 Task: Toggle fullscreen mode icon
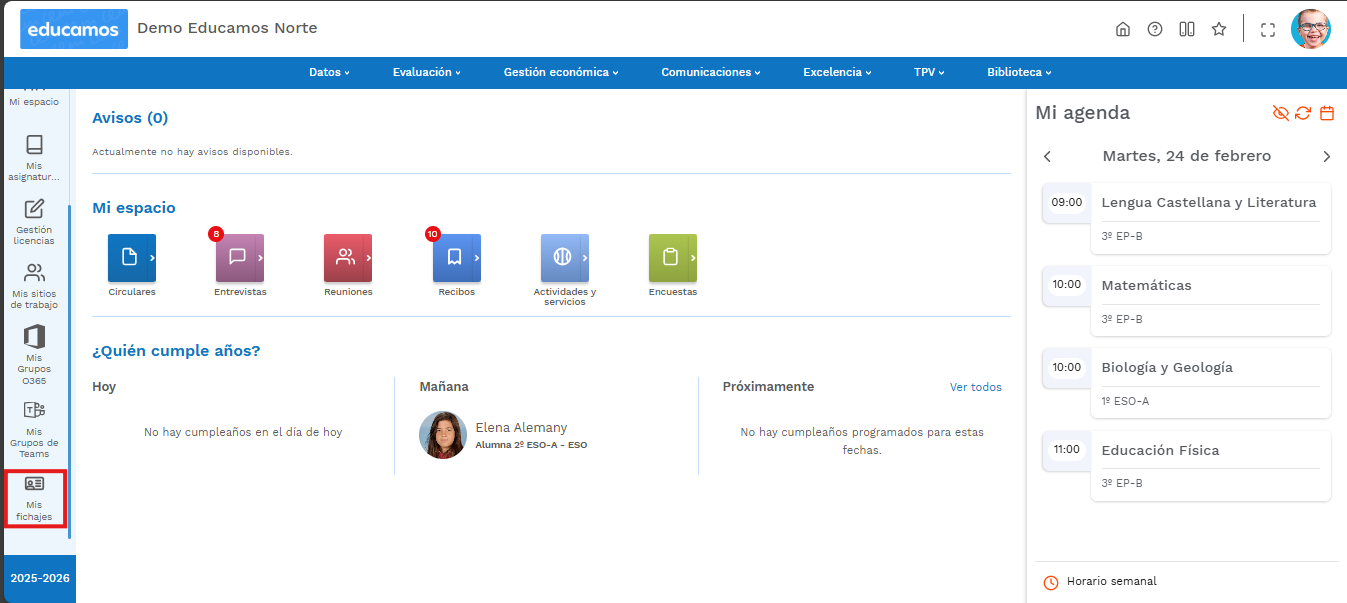click(1268, 30)
